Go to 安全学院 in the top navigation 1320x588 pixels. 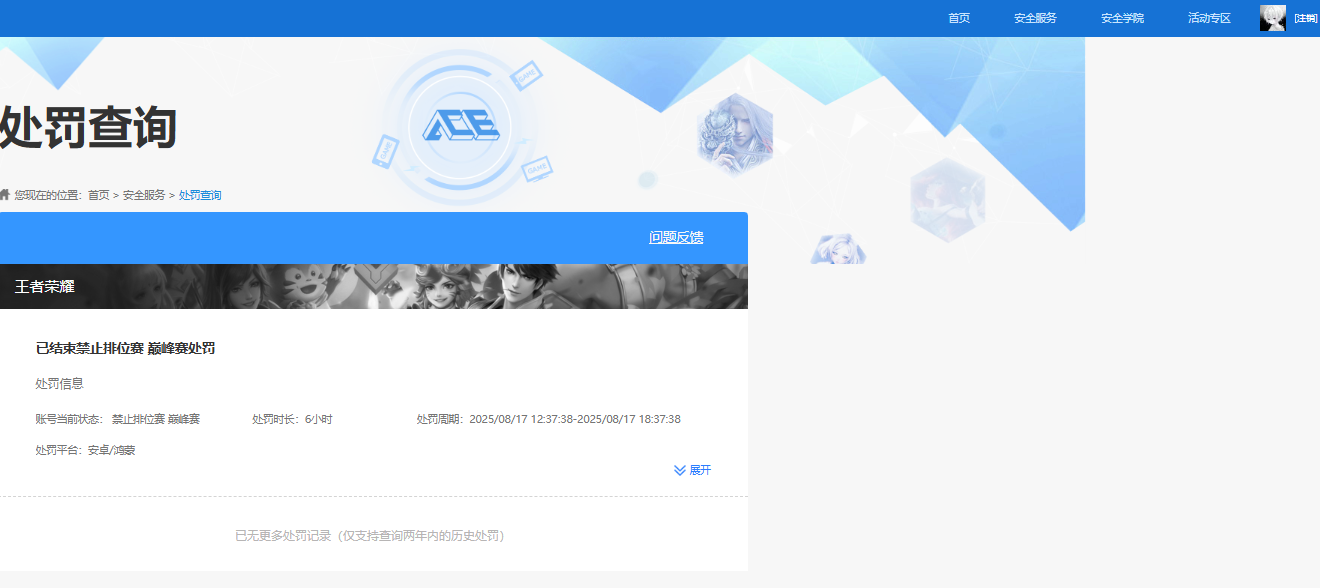coord(1122,18)
